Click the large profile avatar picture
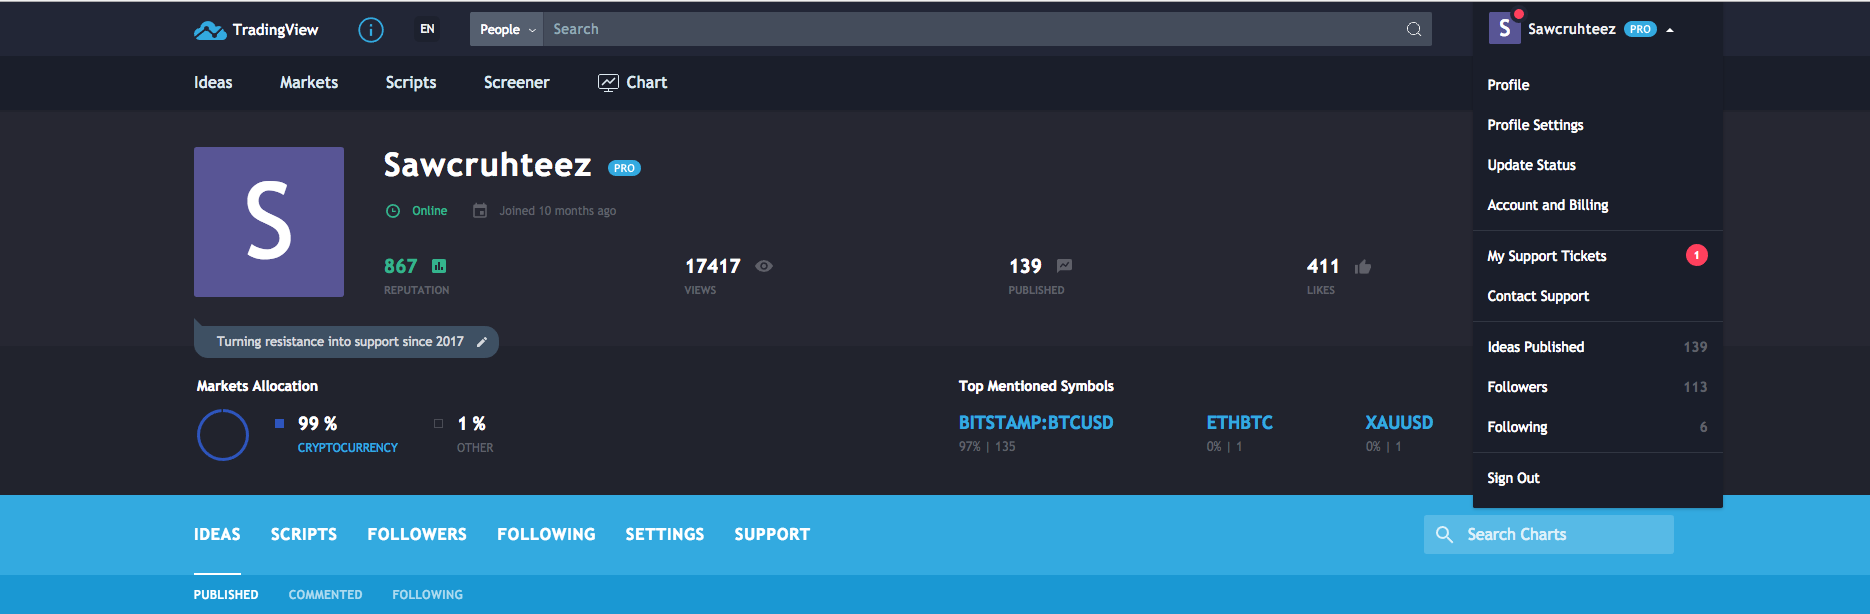 coord(269,222)
